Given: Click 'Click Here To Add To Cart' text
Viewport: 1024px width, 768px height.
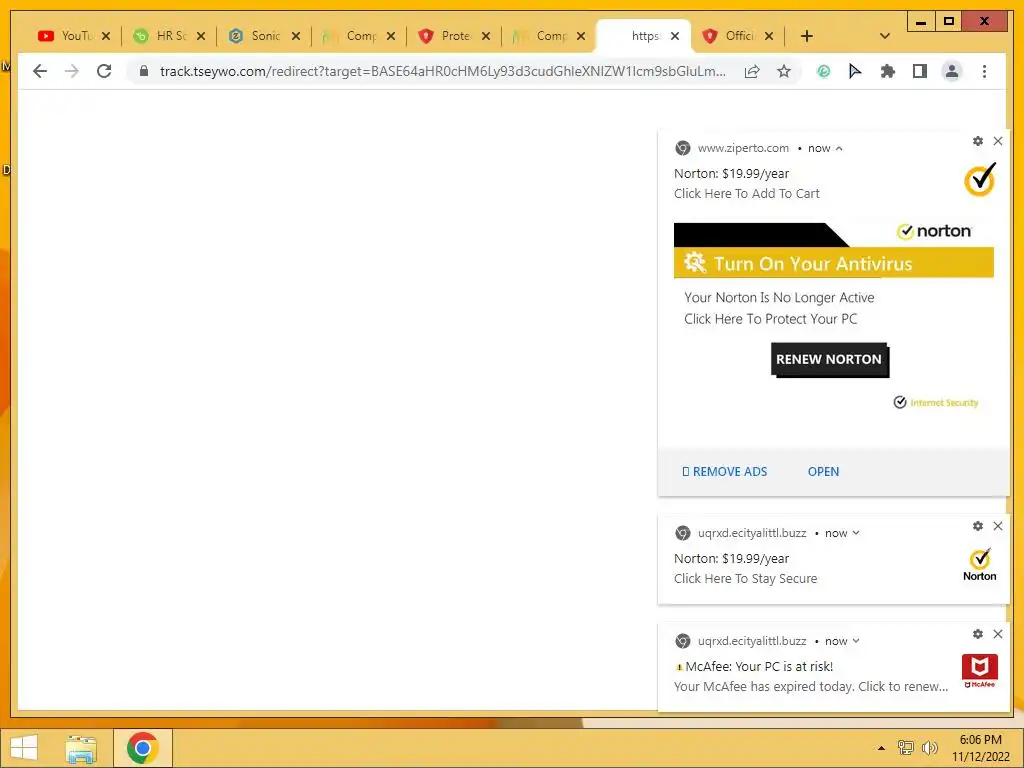Looking at the screenshot, I should pos(746,193).
